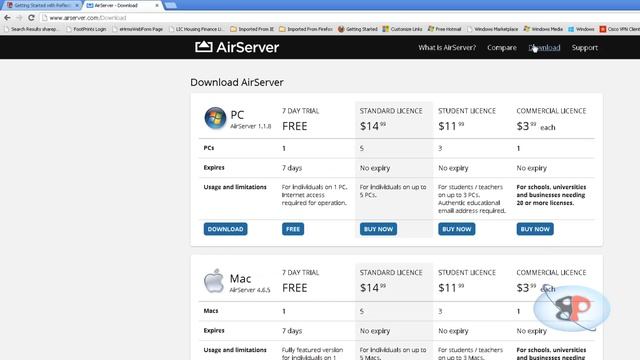Click the PC 7 day trial FREE button
The width and height of the screenshot is (640, 360).
293,229
